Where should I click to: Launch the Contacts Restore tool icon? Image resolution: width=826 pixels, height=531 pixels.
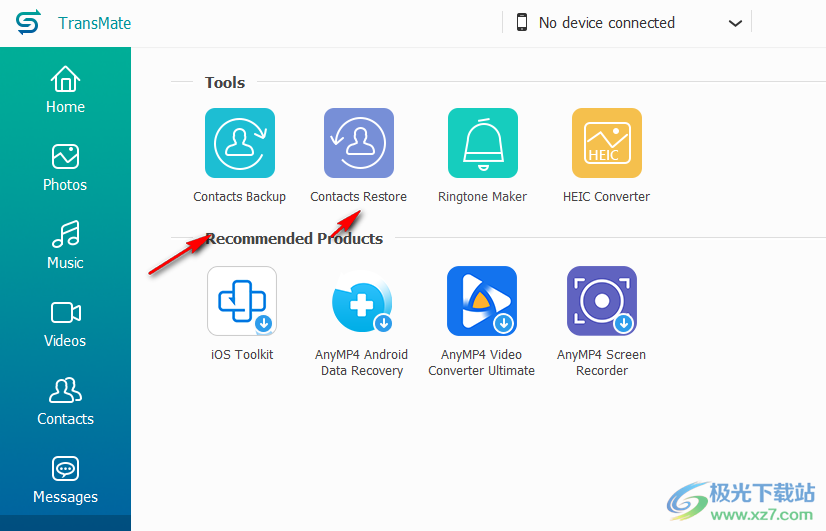(x=359, y=143)
